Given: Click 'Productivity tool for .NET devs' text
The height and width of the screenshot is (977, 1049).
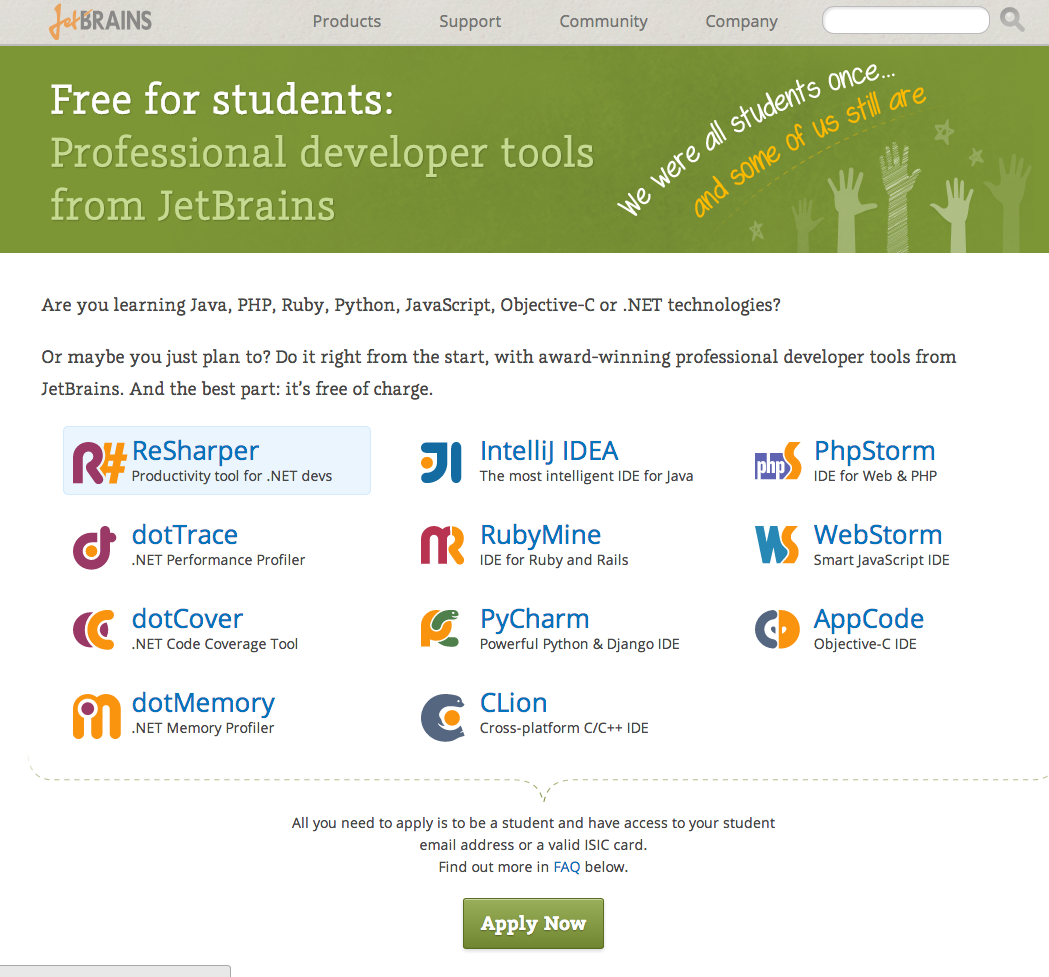Looking at the screenshot, I should pyautogui.click(x=231, y=476).
